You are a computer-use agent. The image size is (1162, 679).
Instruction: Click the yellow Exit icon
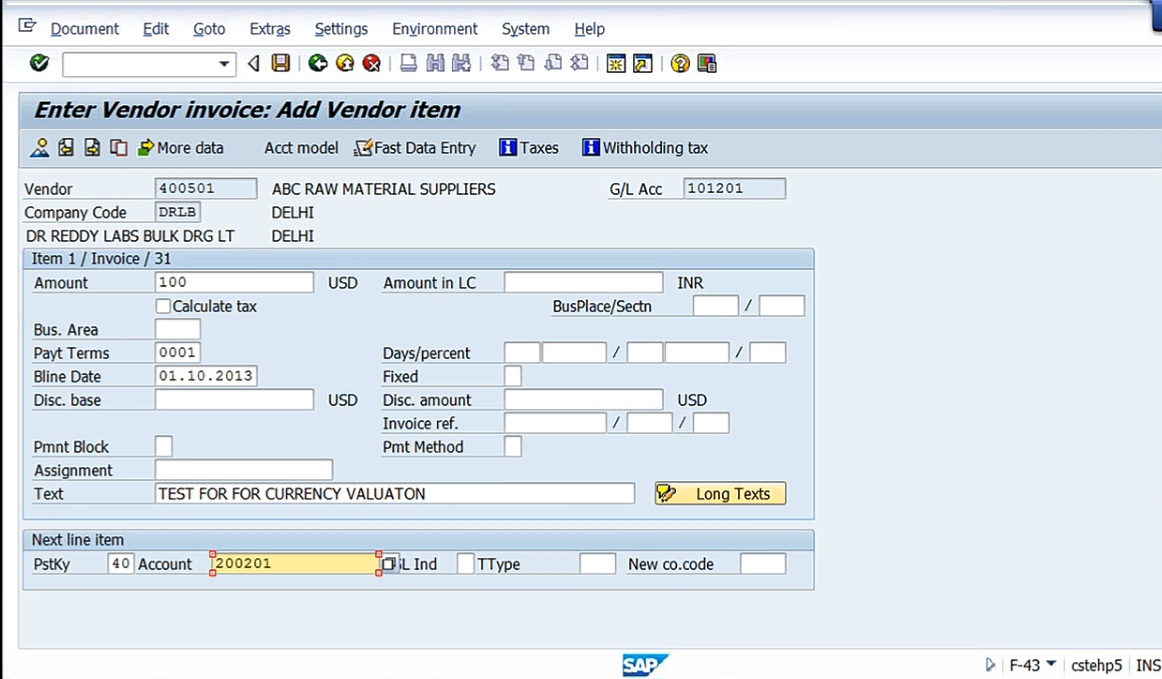(345, 63)
